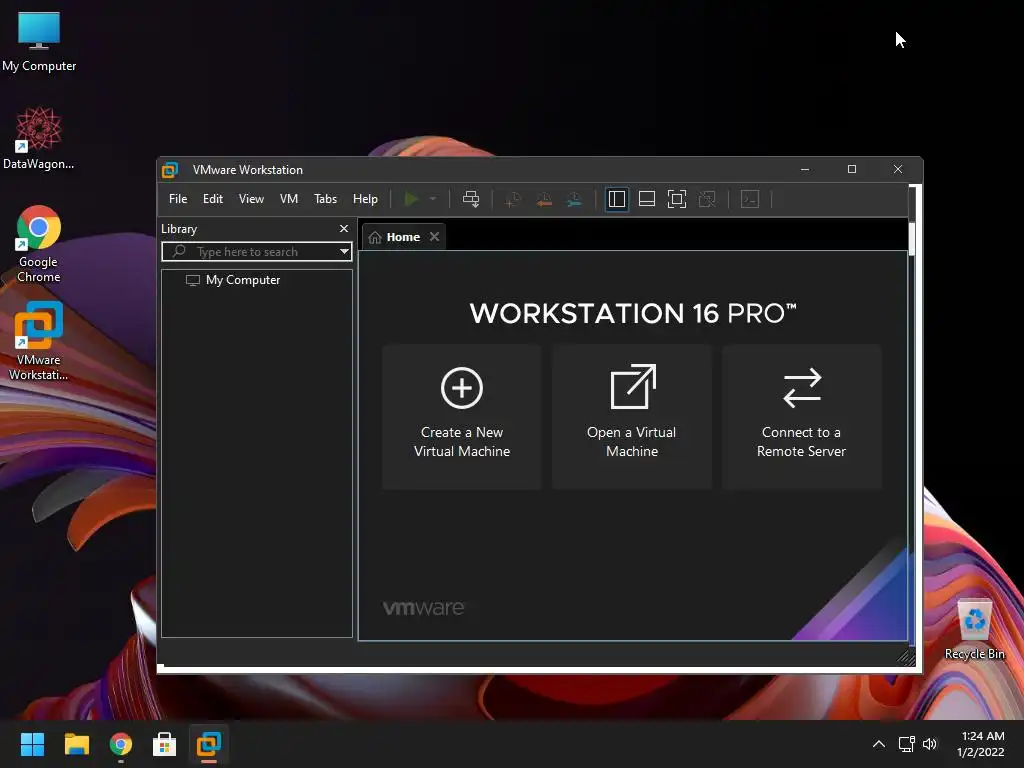Open File Explorer from taskbar
Viewport: 1024px width, 768px height.
point(76,744)
